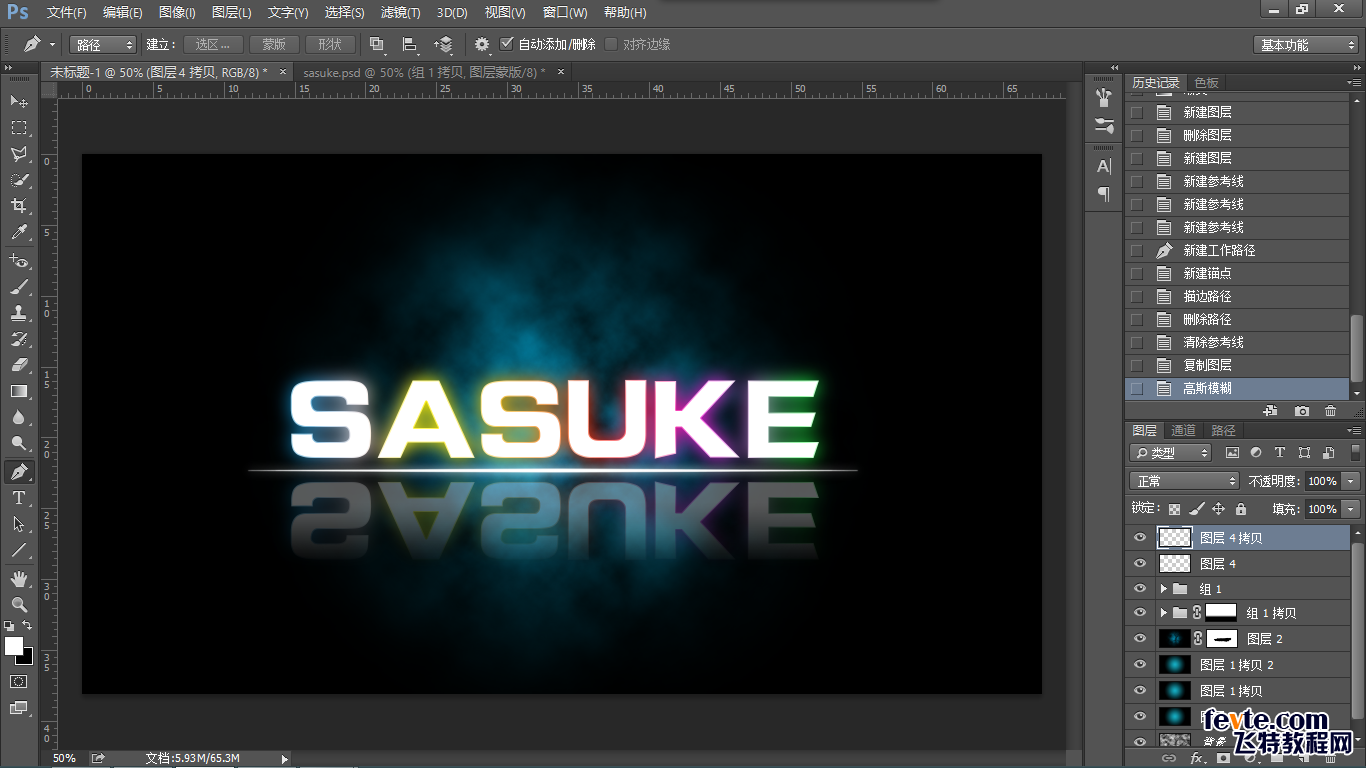Switch to the 通道 tab
The width and height of the screenshot is (1366, 768).
(1184, 430)
